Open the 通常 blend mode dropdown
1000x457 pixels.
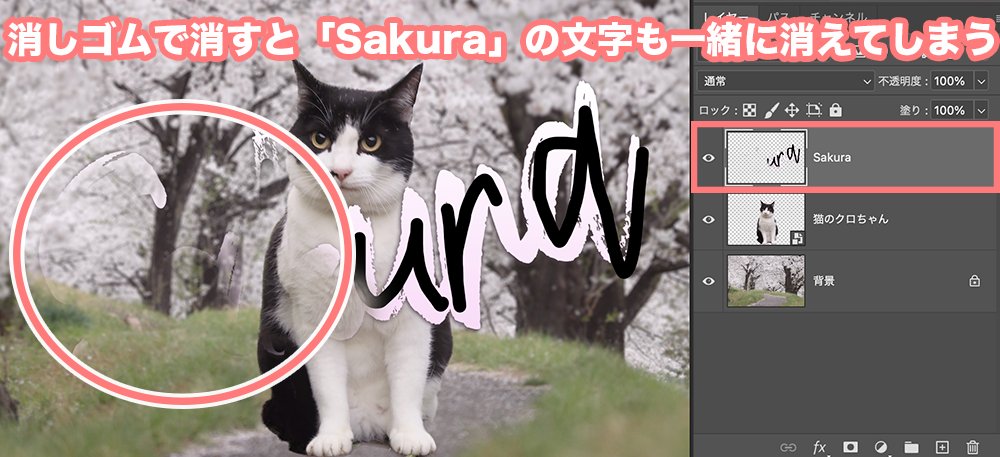click(x=786, y=81)
